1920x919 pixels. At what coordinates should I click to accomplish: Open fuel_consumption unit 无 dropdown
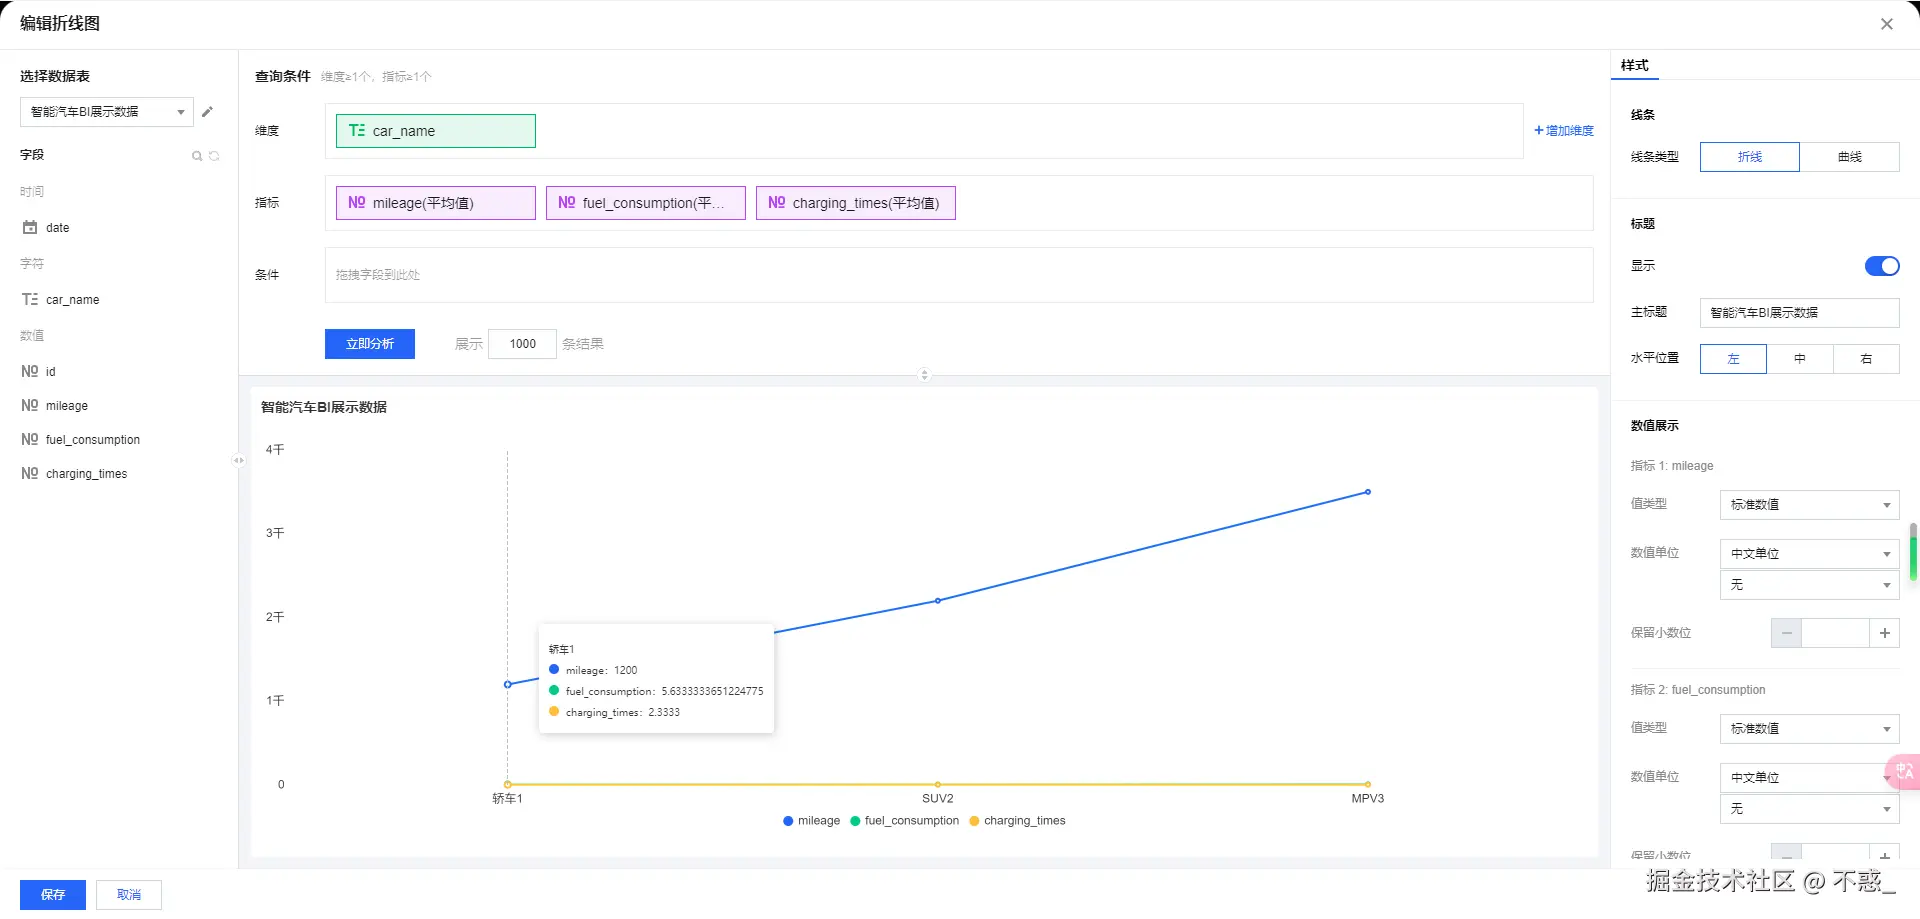1809,809
